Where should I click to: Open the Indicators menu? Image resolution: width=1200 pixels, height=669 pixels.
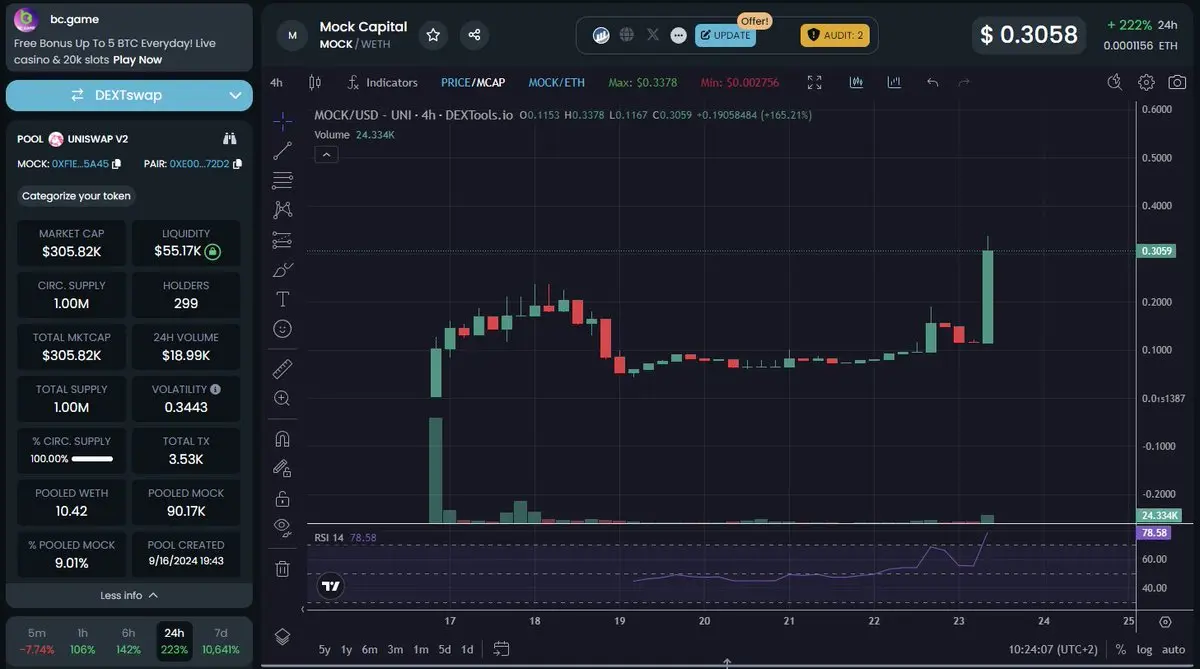pos(382,82)
